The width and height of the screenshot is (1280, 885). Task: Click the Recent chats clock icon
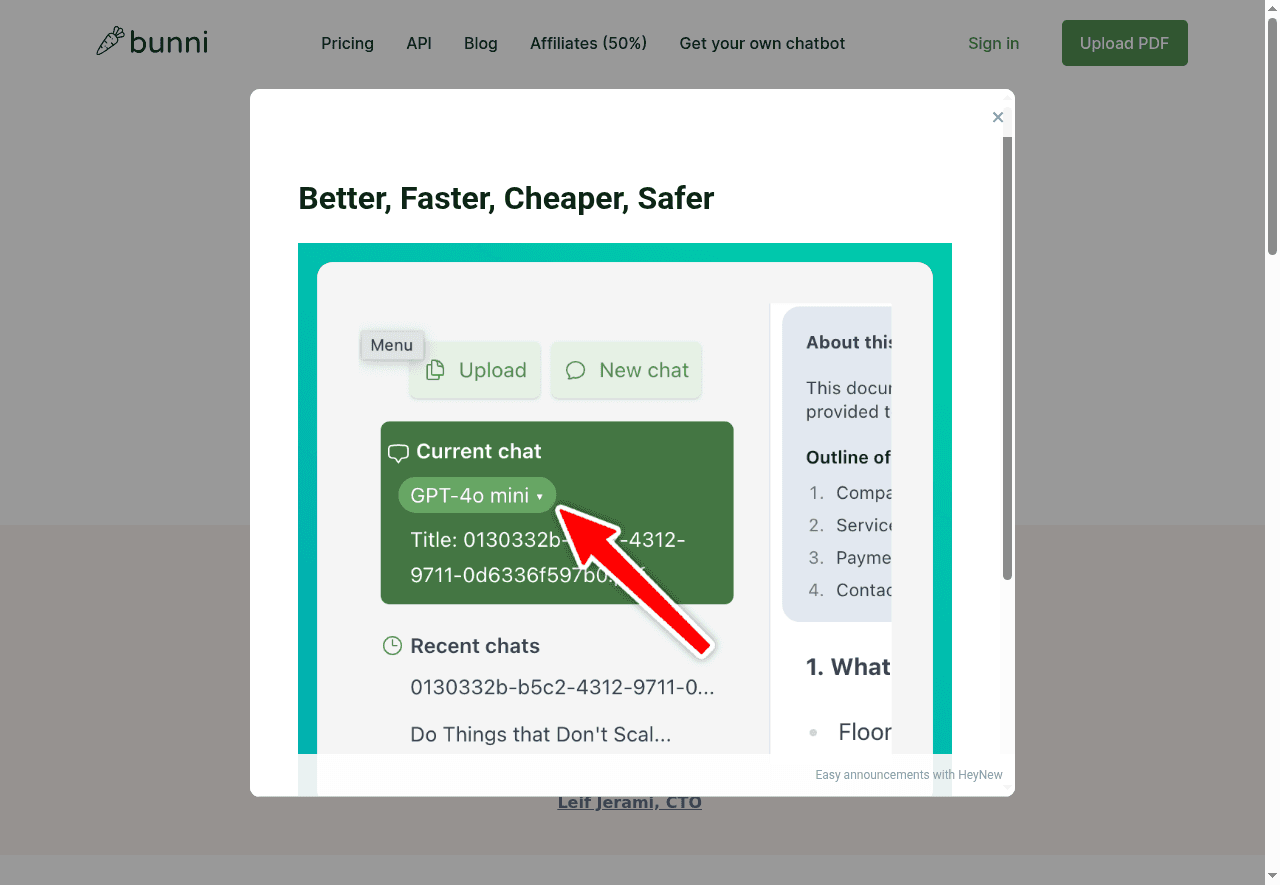click(393, 646)
